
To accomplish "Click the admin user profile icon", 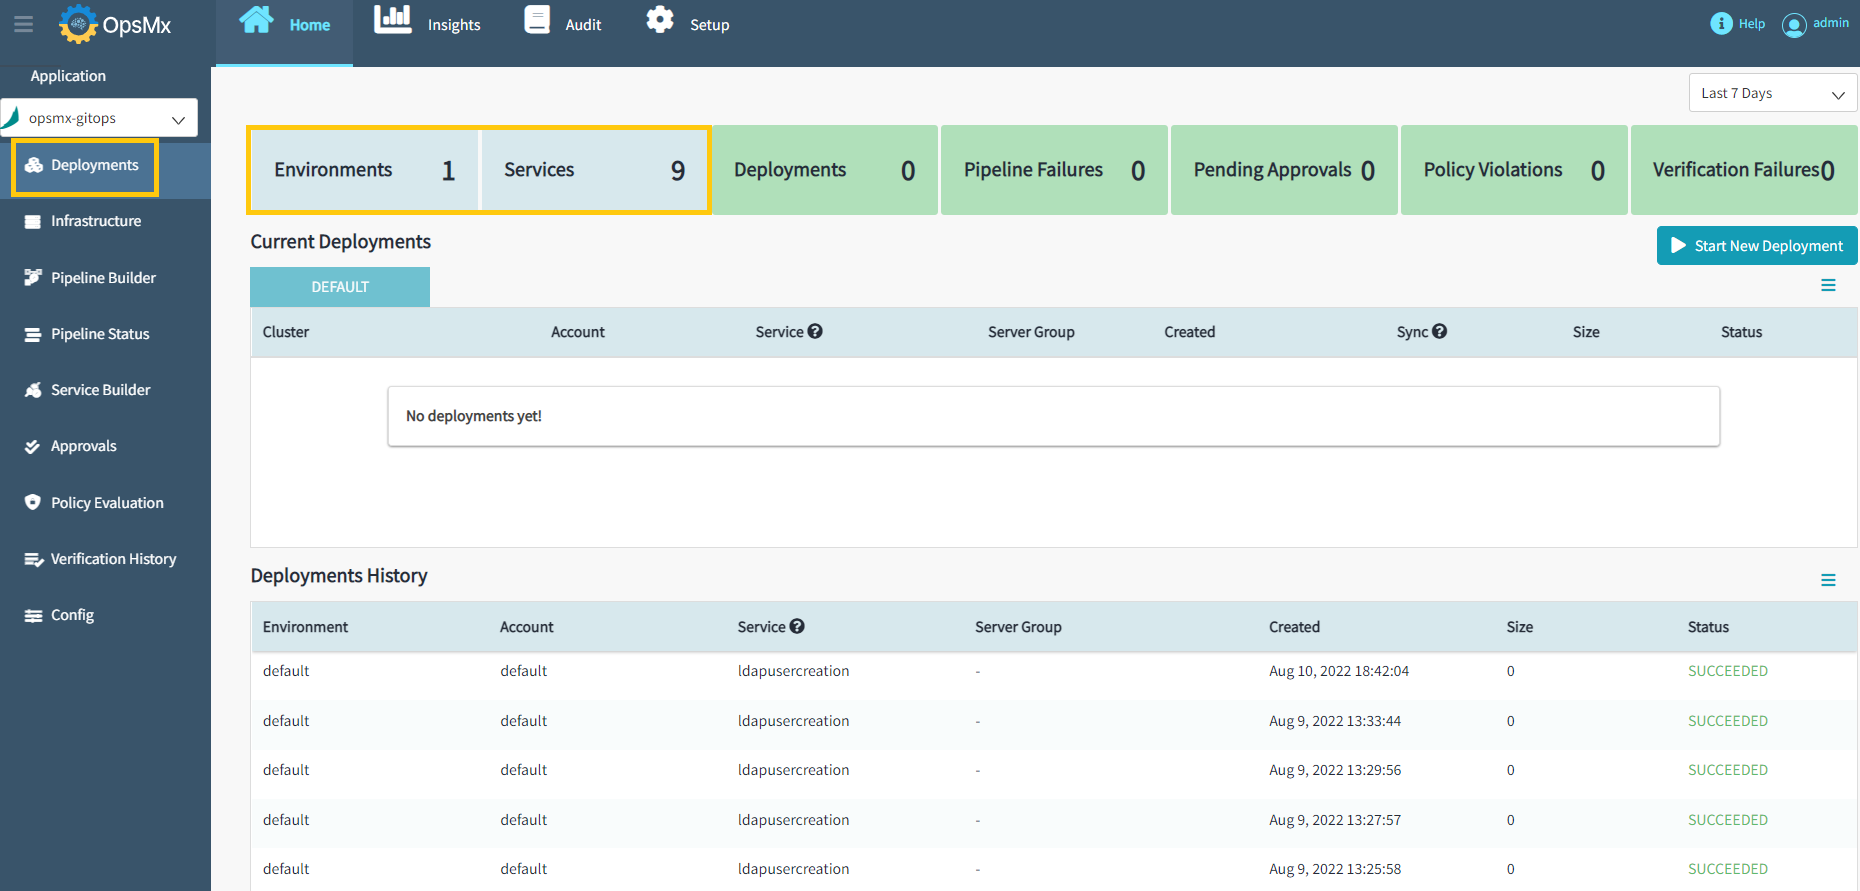I will (x=1794, y=25).
